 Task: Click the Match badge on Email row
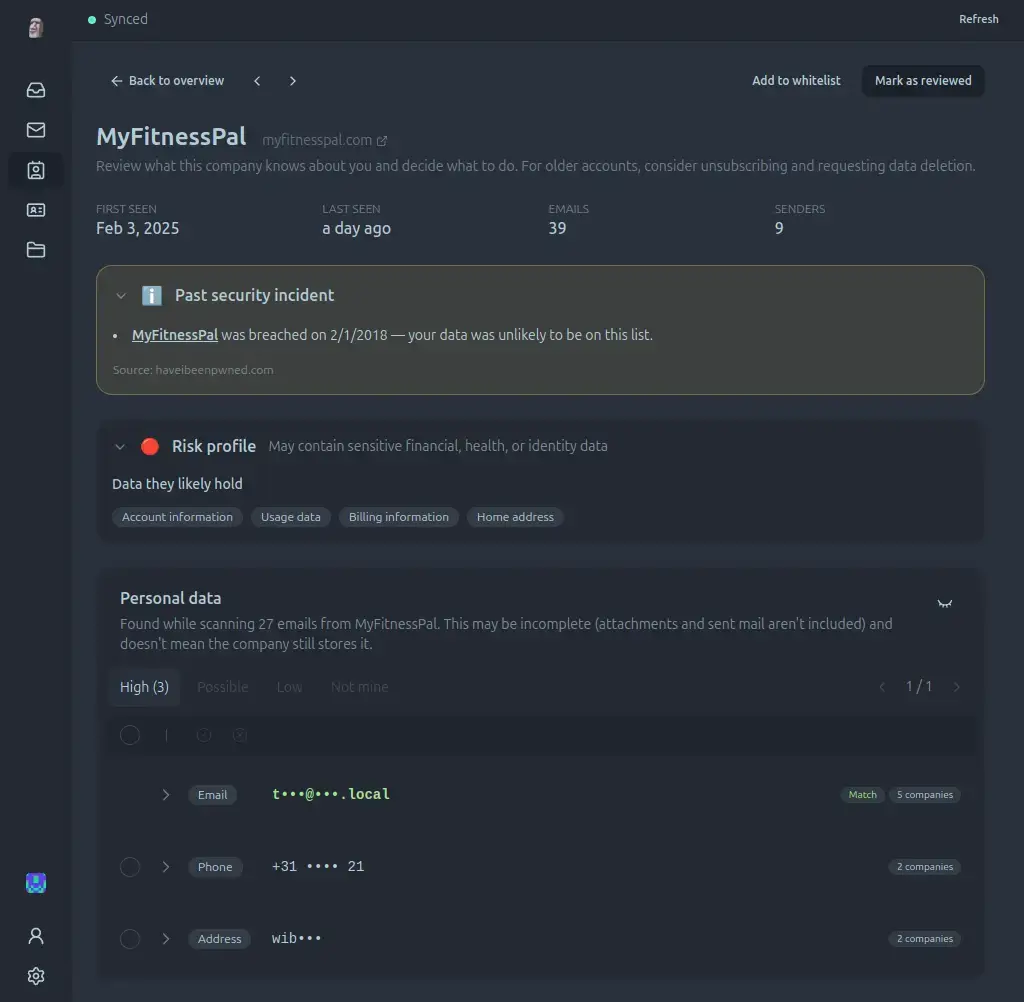coord(862,795)
